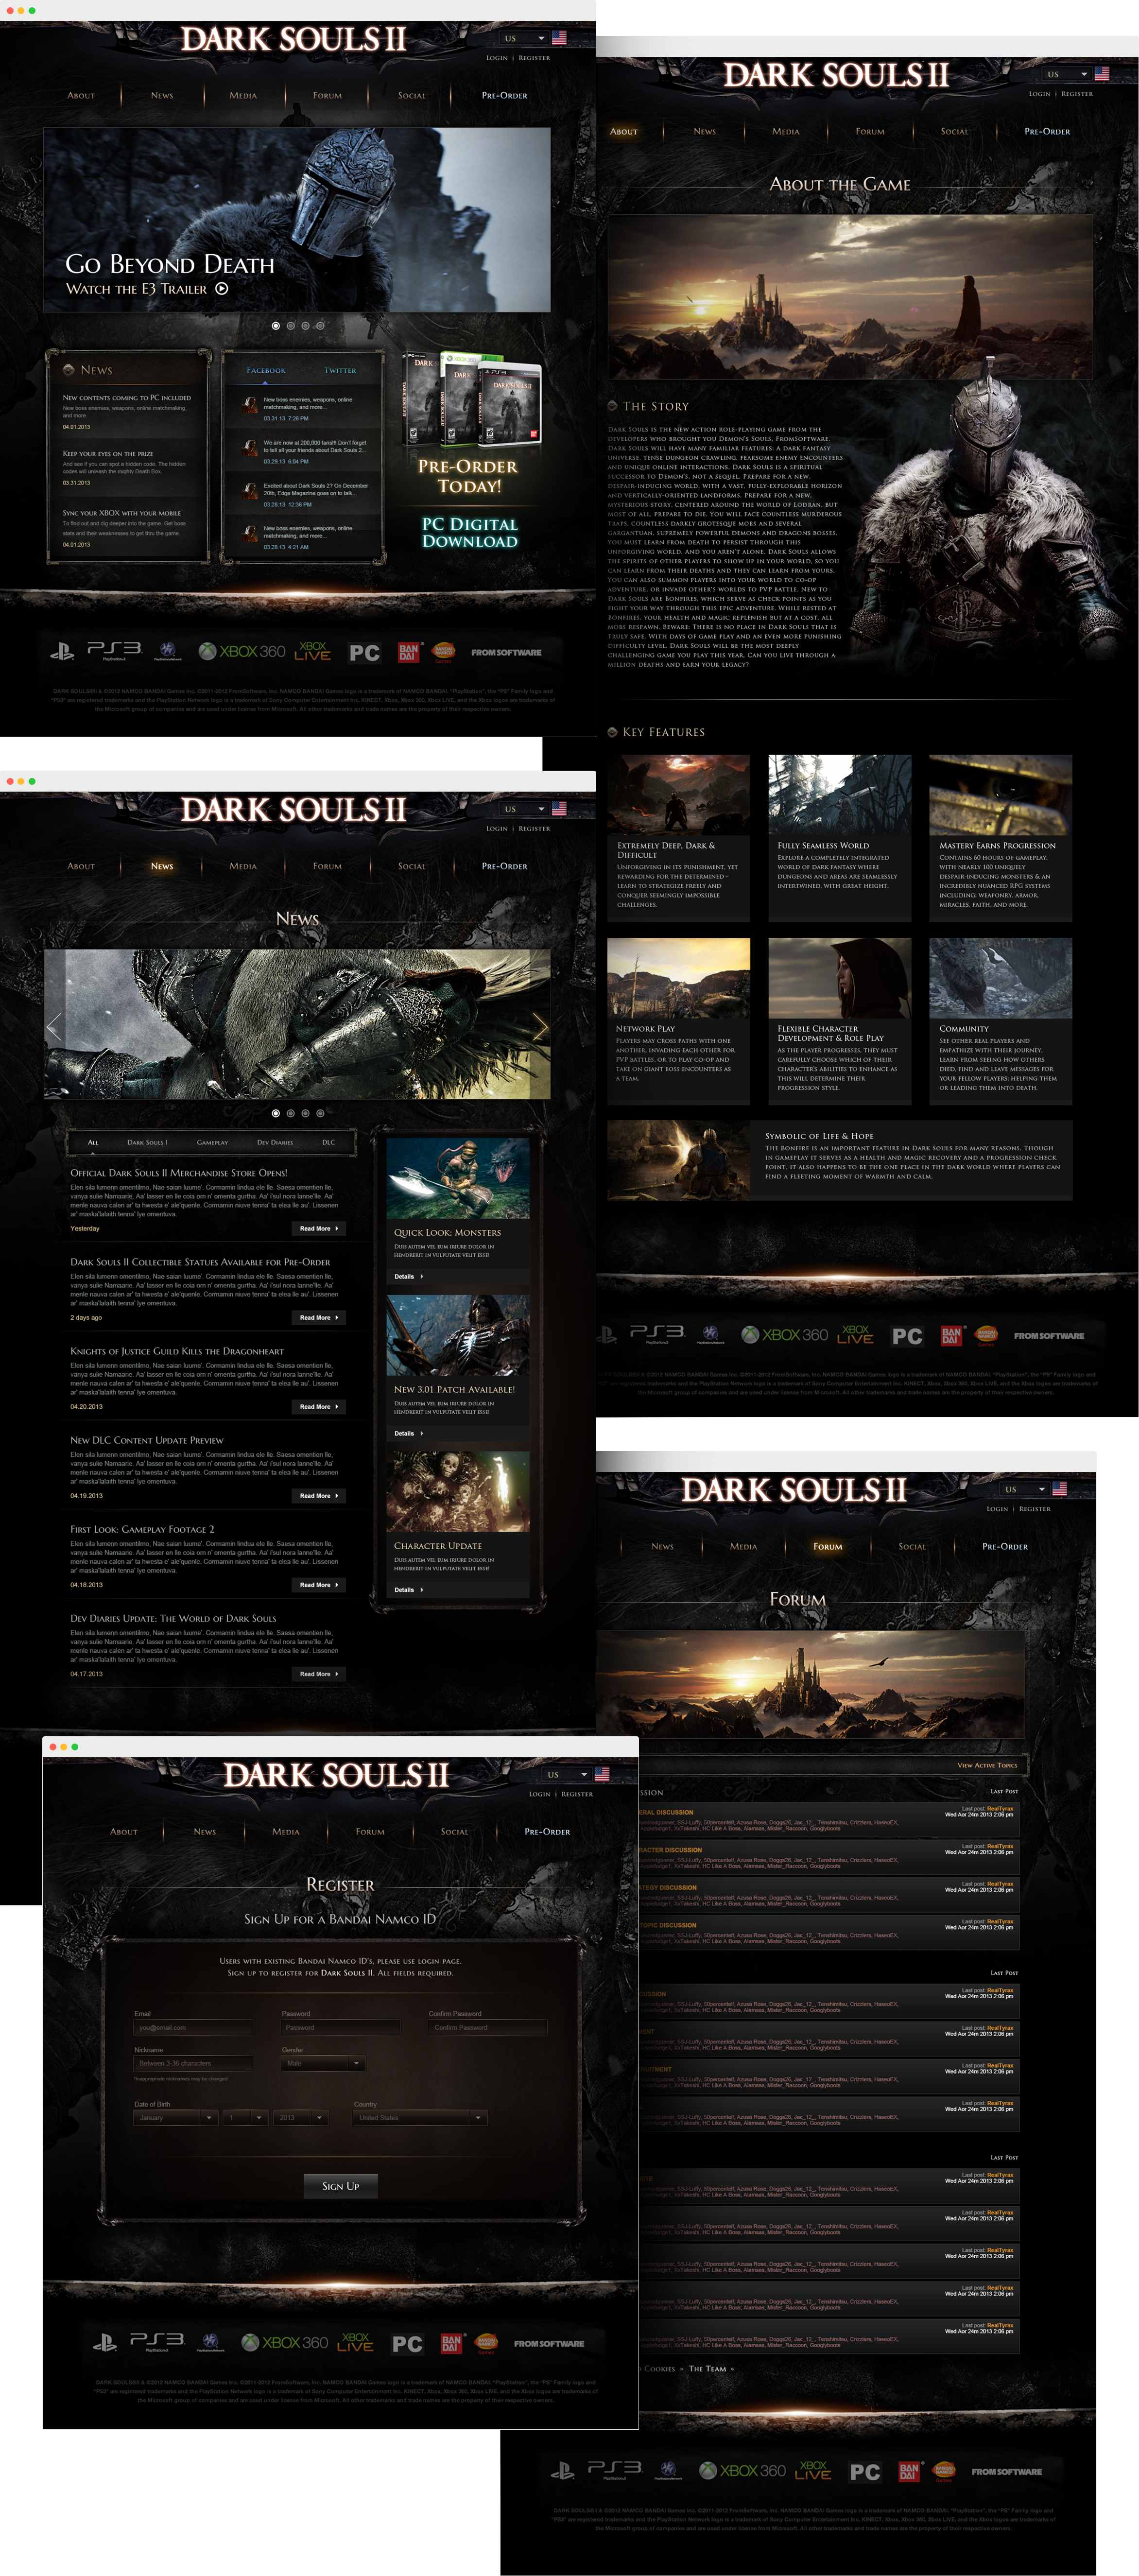Click the From Software logo in the home page footer

[506, 652]
